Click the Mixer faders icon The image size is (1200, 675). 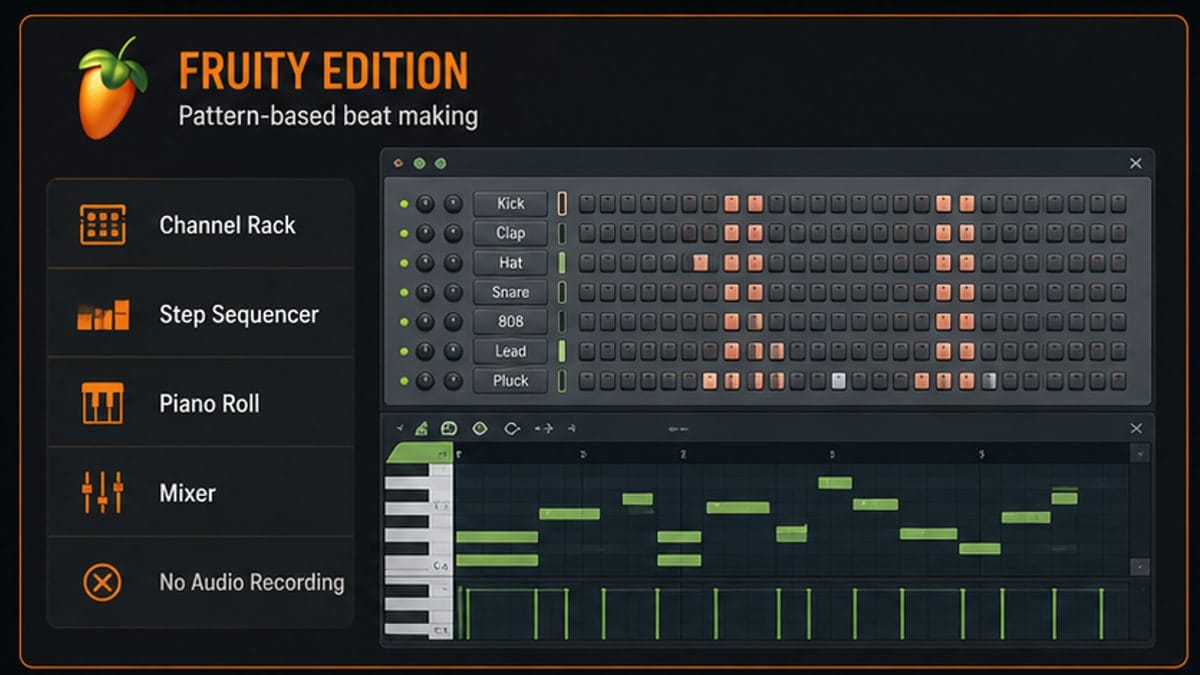tap(102, 493)
